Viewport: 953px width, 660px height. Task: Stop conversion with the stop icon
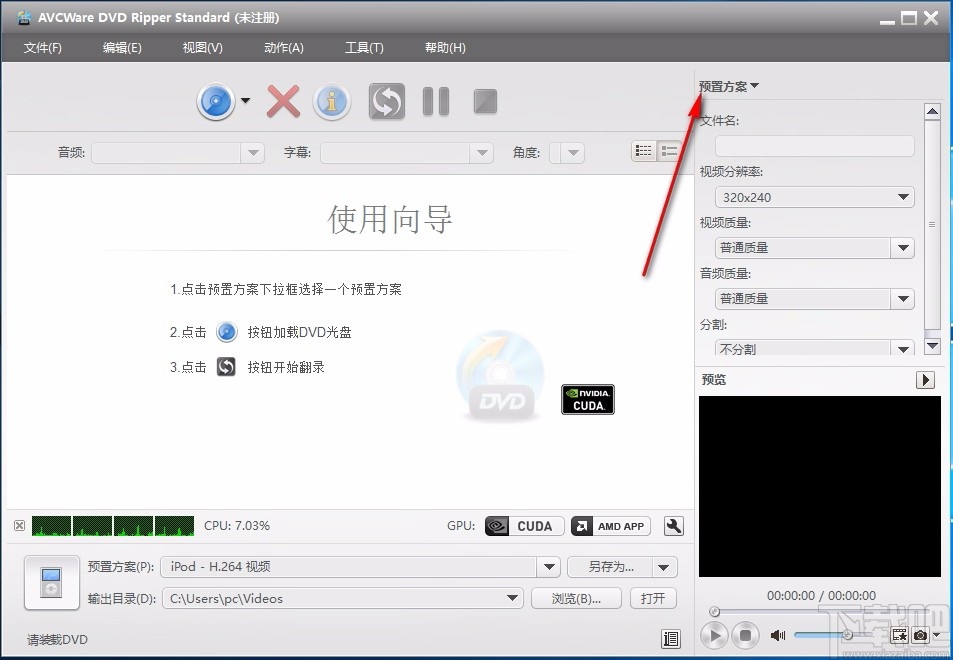[x=484, y=100]
